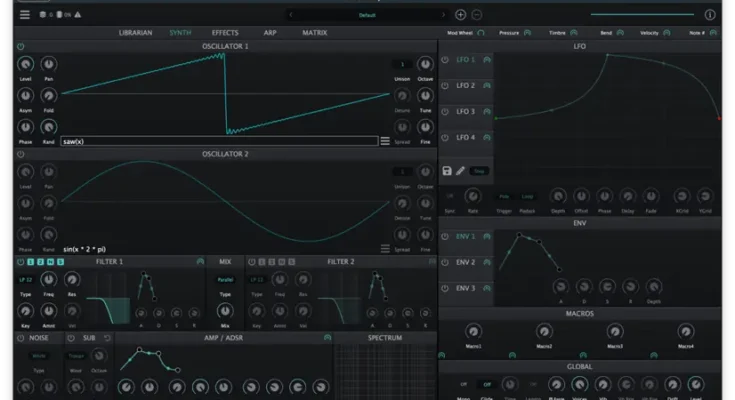
Task: Open Sub wave Triangle dropdown
Action: tap(76, 356)
